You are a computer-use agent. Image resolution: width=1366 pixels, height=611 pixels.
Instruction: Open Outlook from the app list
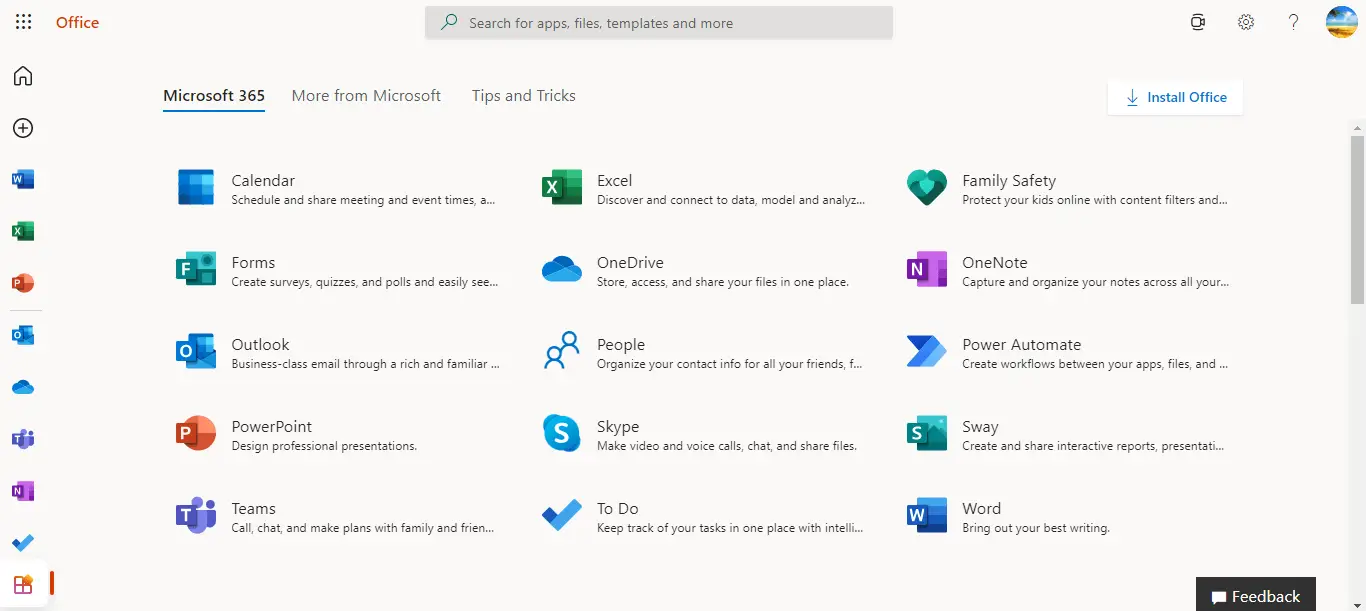pos(338,352)
